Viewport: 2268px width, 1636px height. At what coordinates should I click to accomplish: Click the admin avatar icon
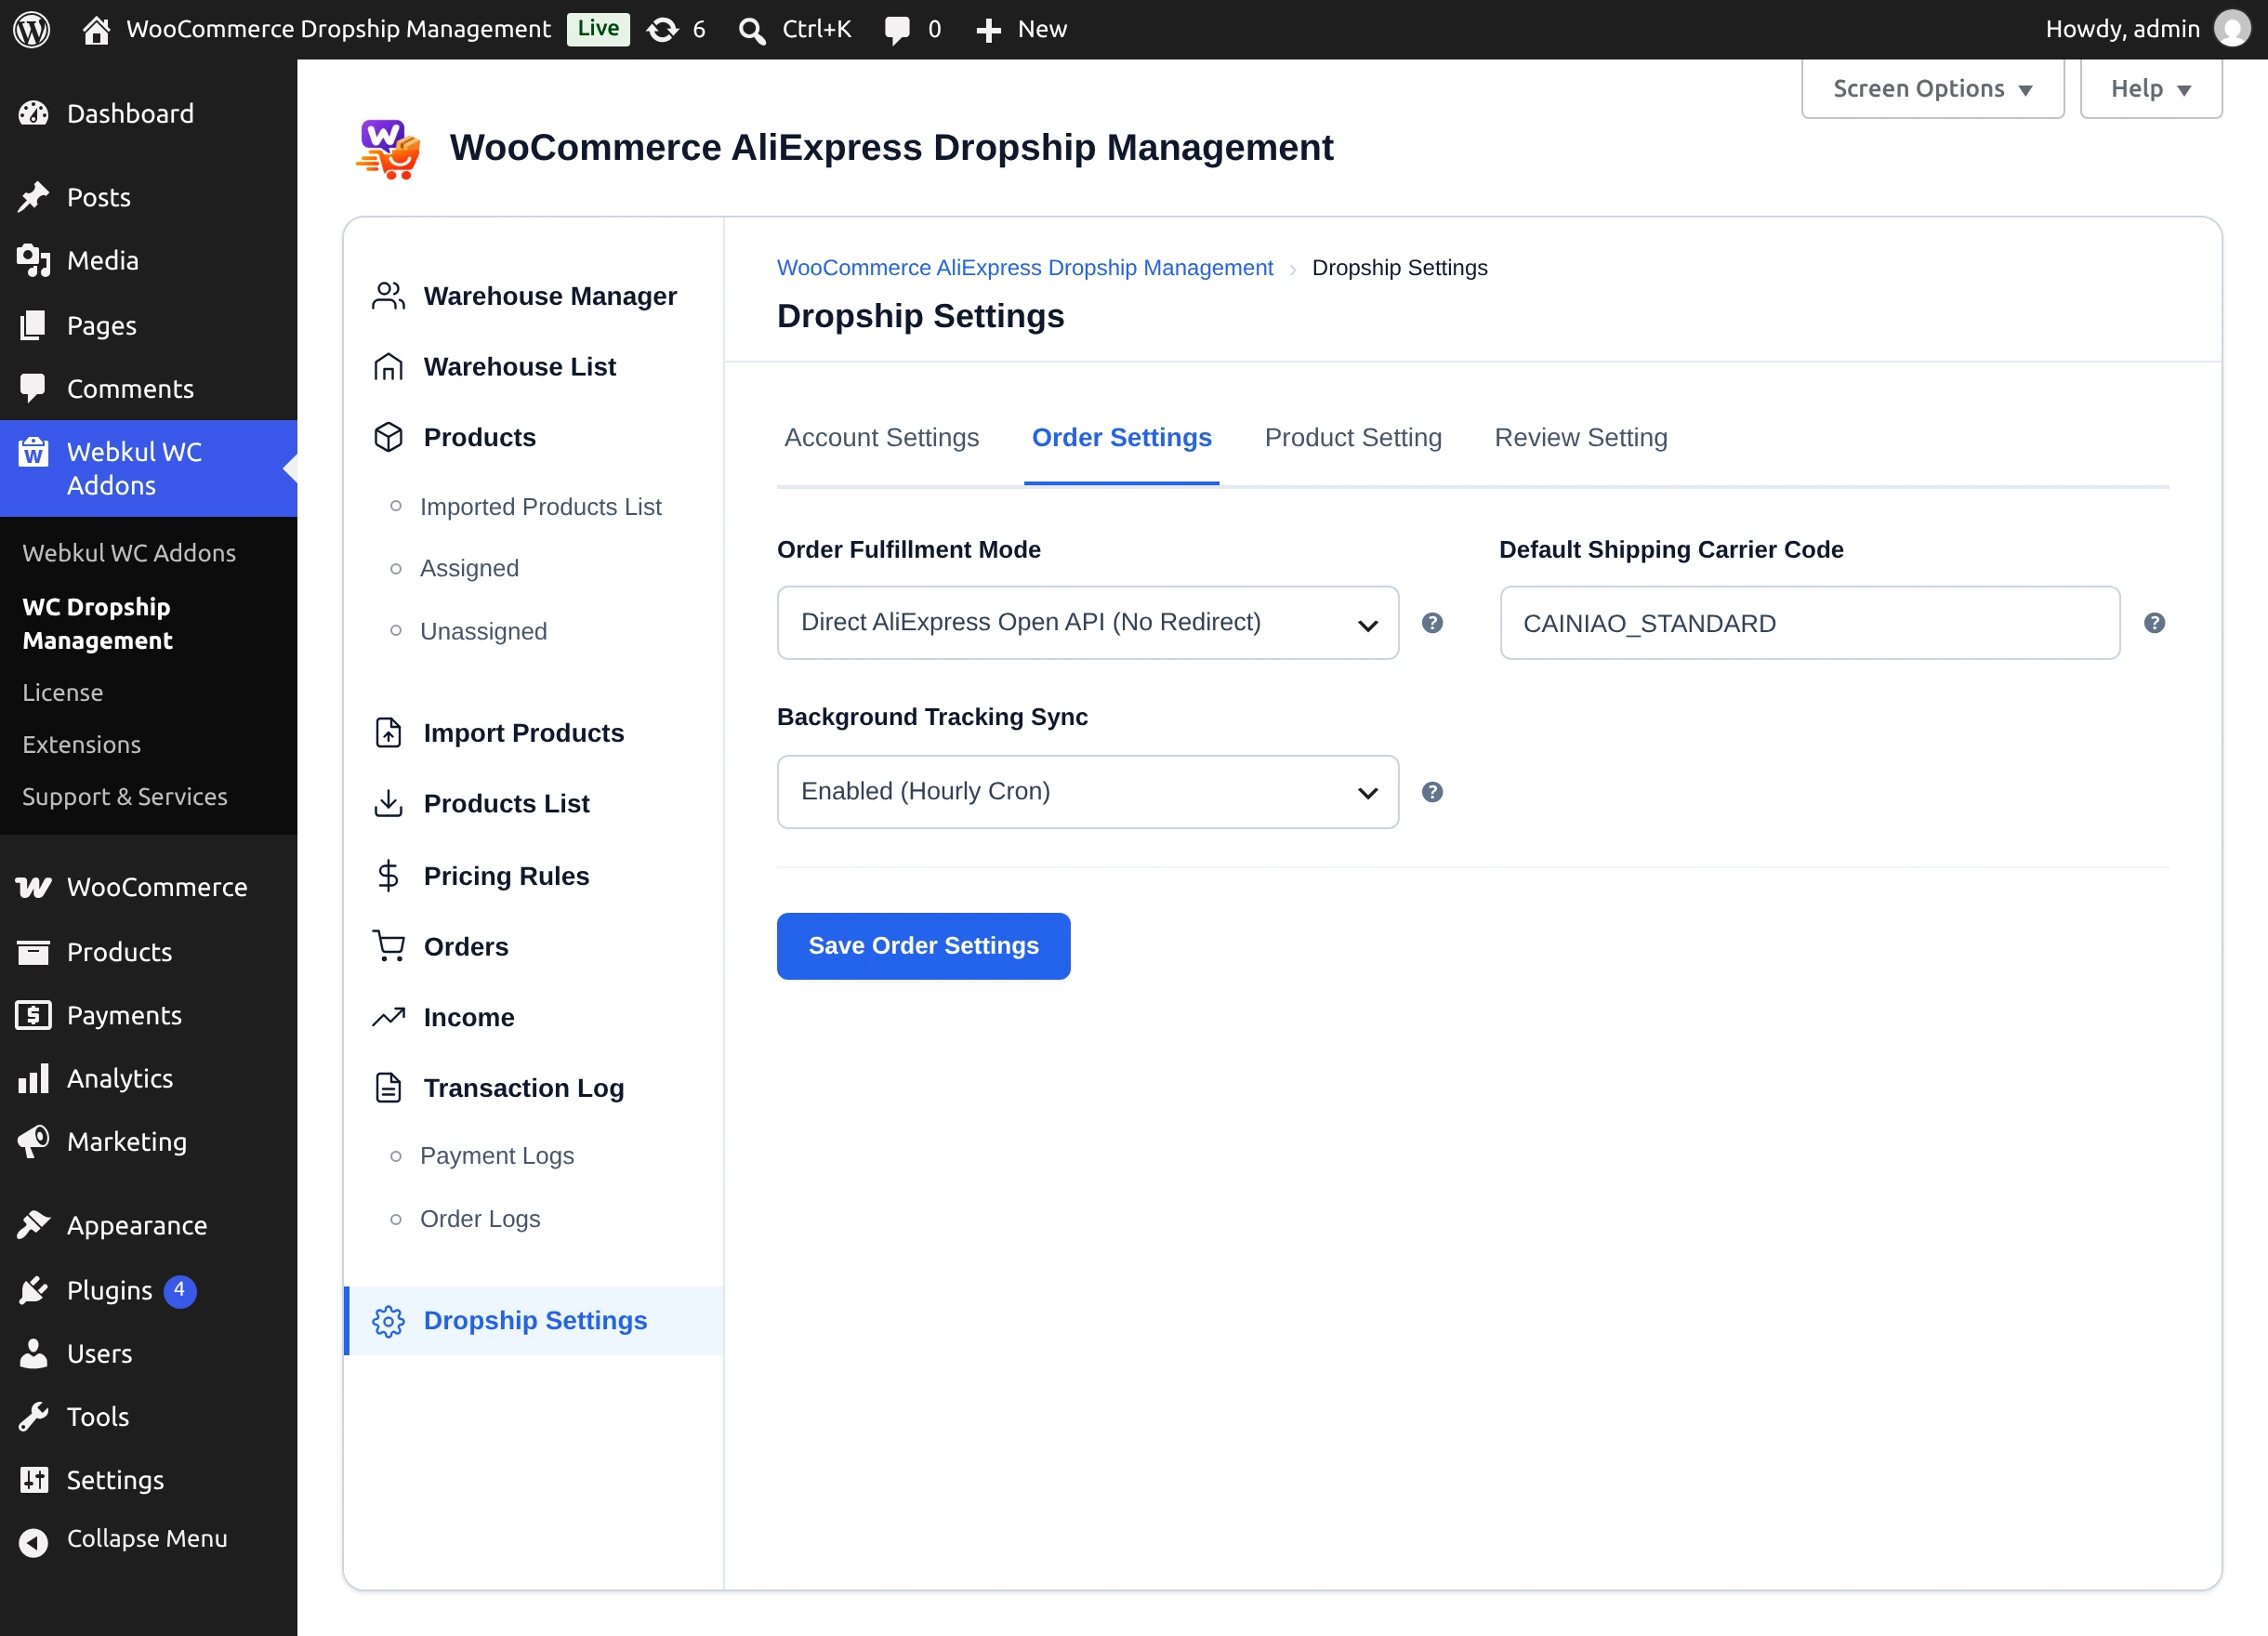pyautogui.click(x=2232, y=29)
